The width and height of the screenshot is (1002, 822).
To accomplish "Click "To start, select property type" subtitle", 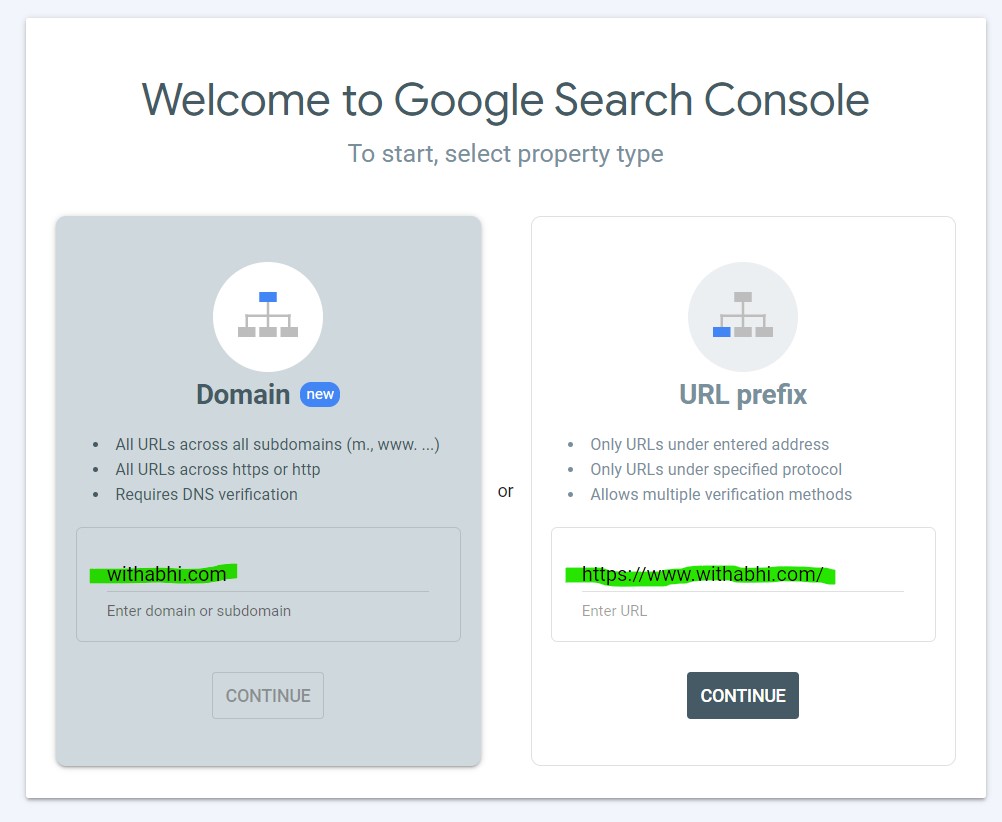I will coord(505,154).
